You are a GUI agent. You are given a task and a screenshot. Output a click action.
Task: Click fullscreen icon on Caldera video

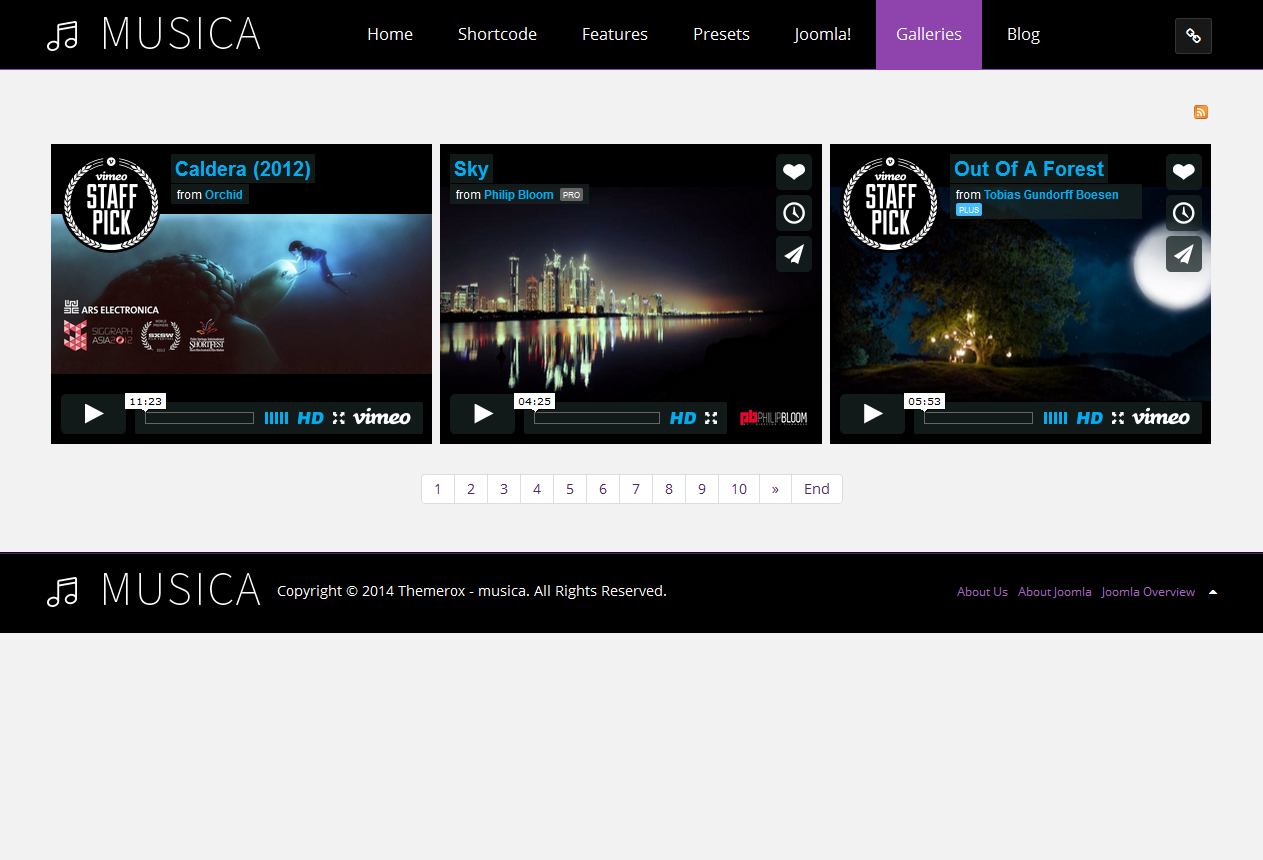pyautogui.click(x=339, y=418)
